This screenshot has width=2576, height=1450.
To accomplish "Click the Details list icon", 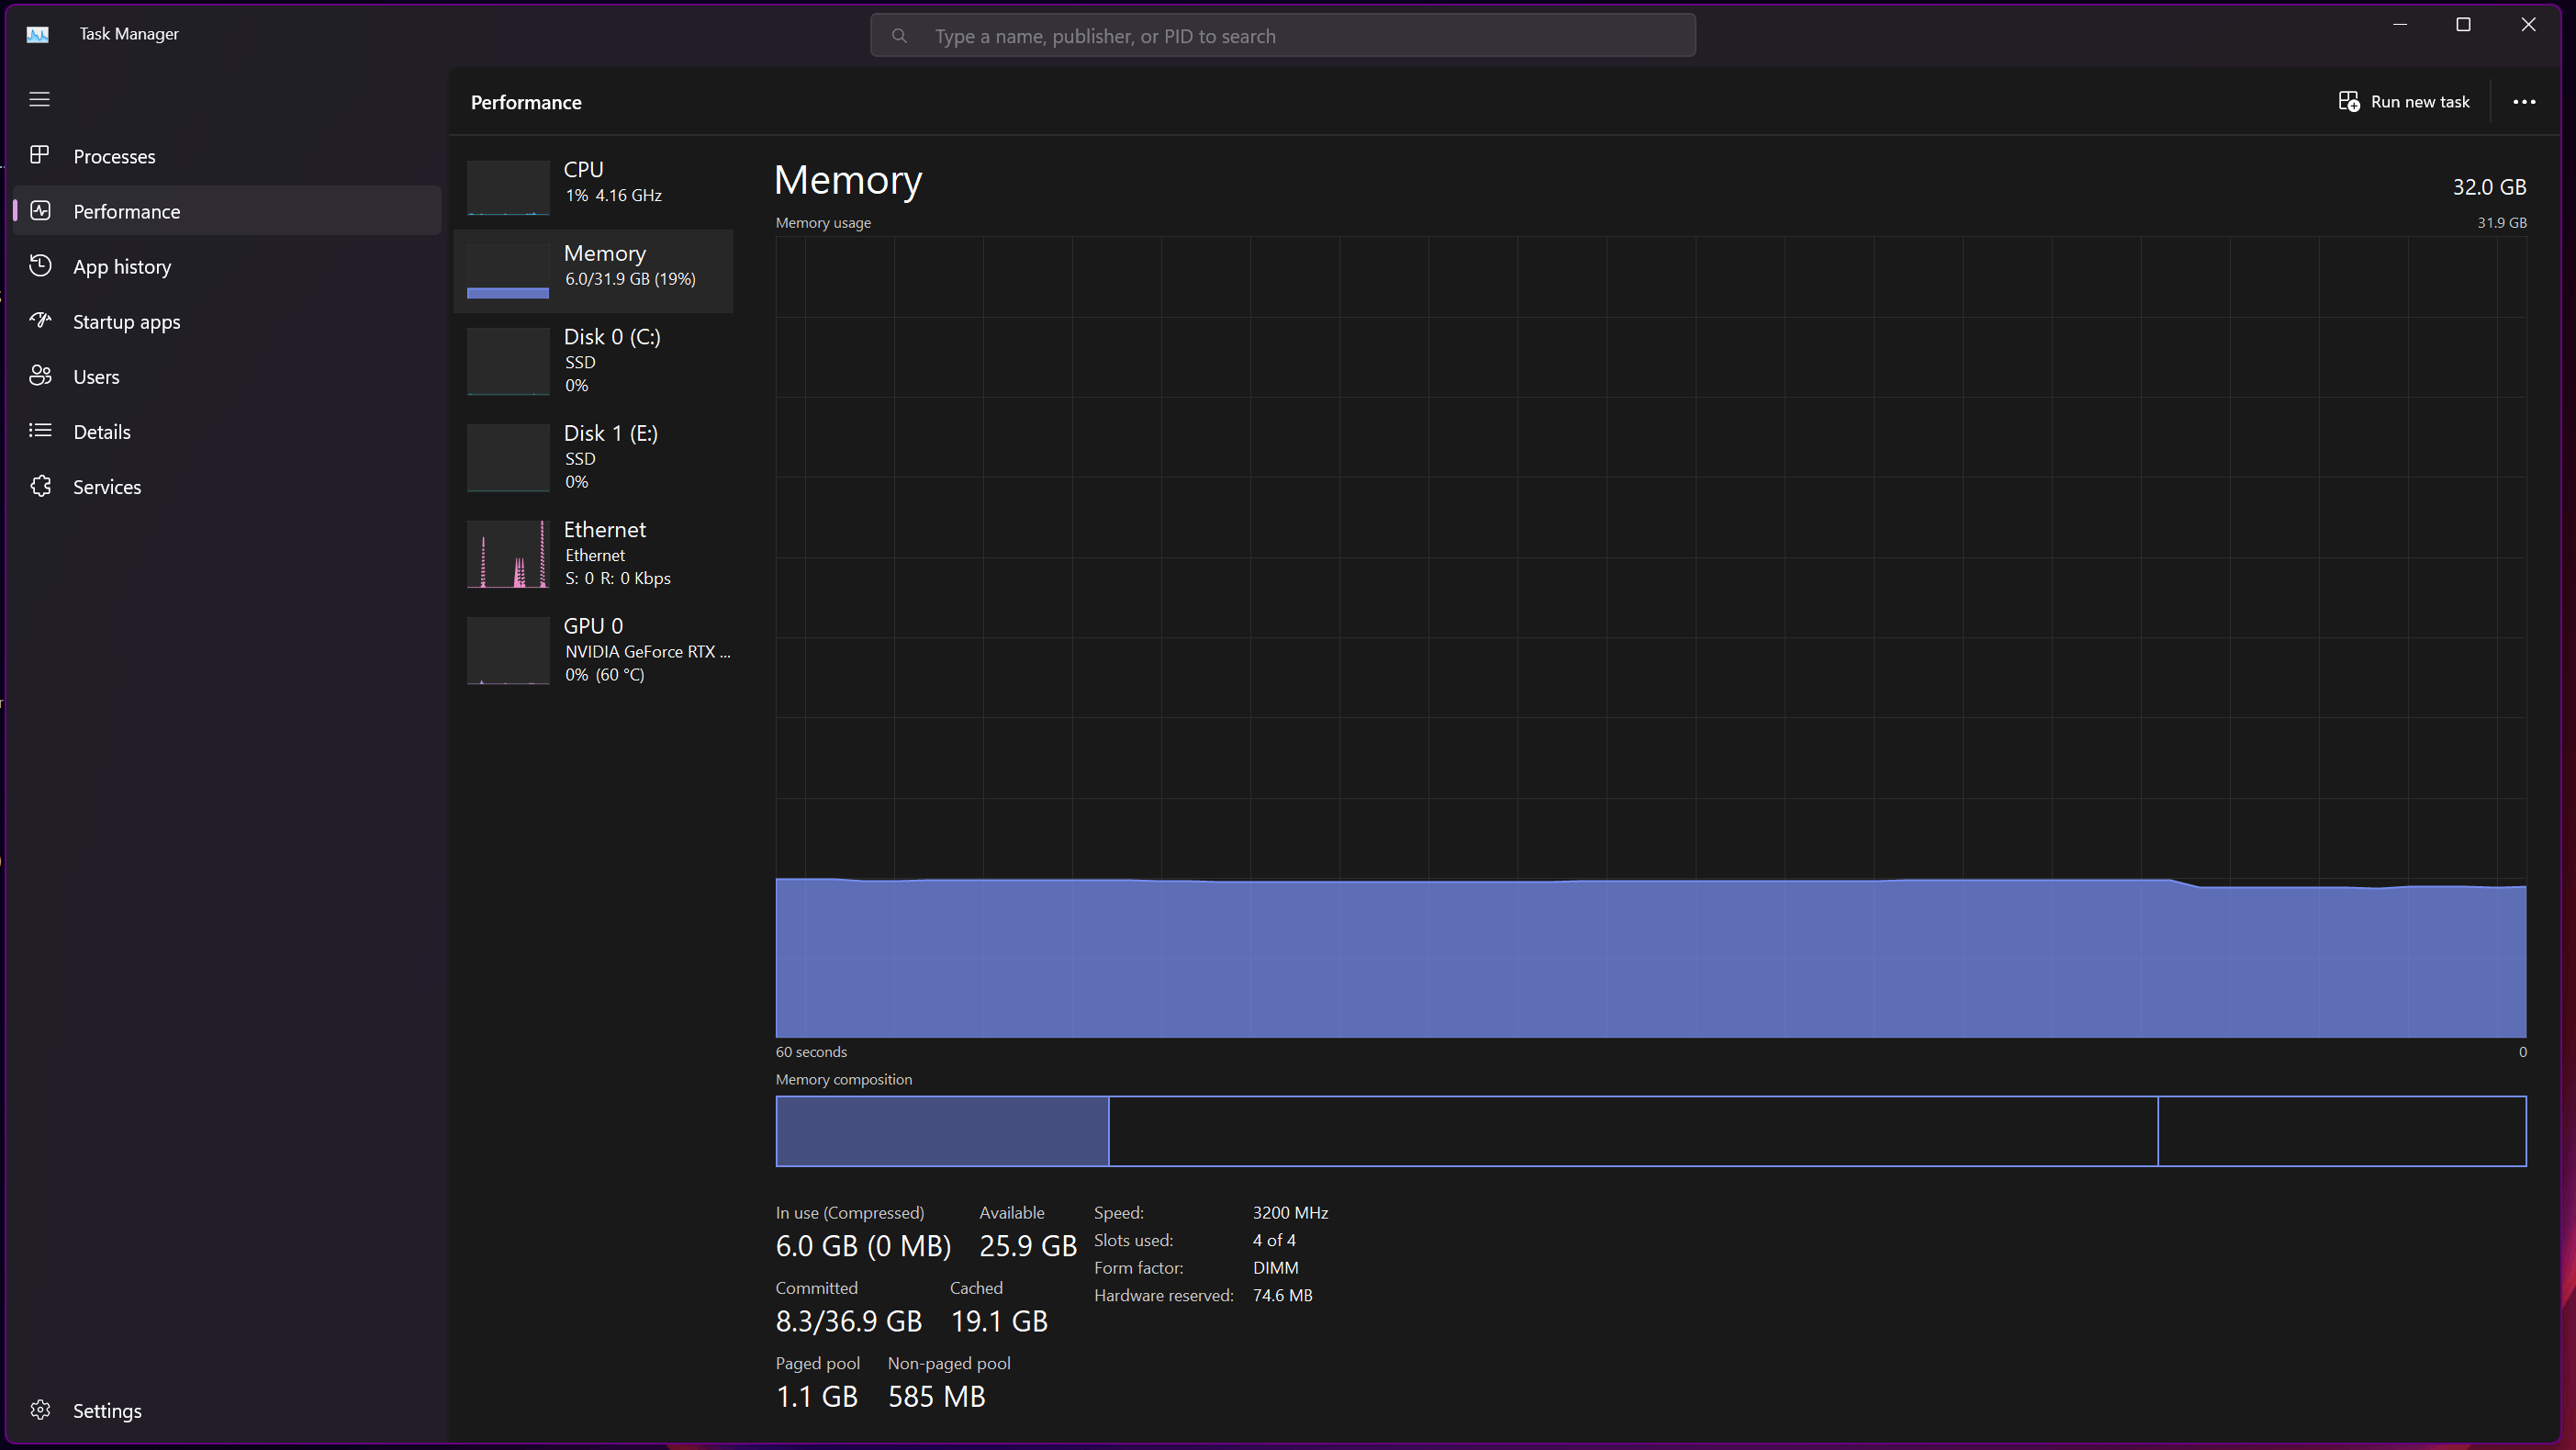I will tap(40, 430).
